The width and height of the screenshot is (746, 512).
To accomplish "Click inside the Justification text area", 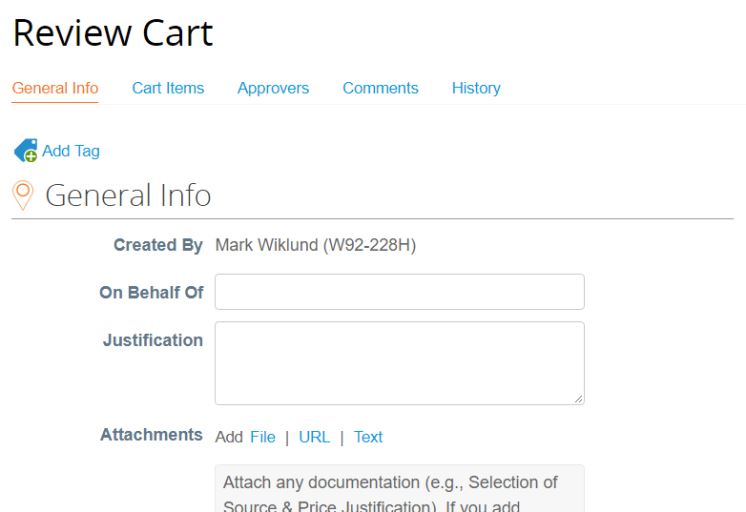I will pyautogui.click(x=399, y=362).
